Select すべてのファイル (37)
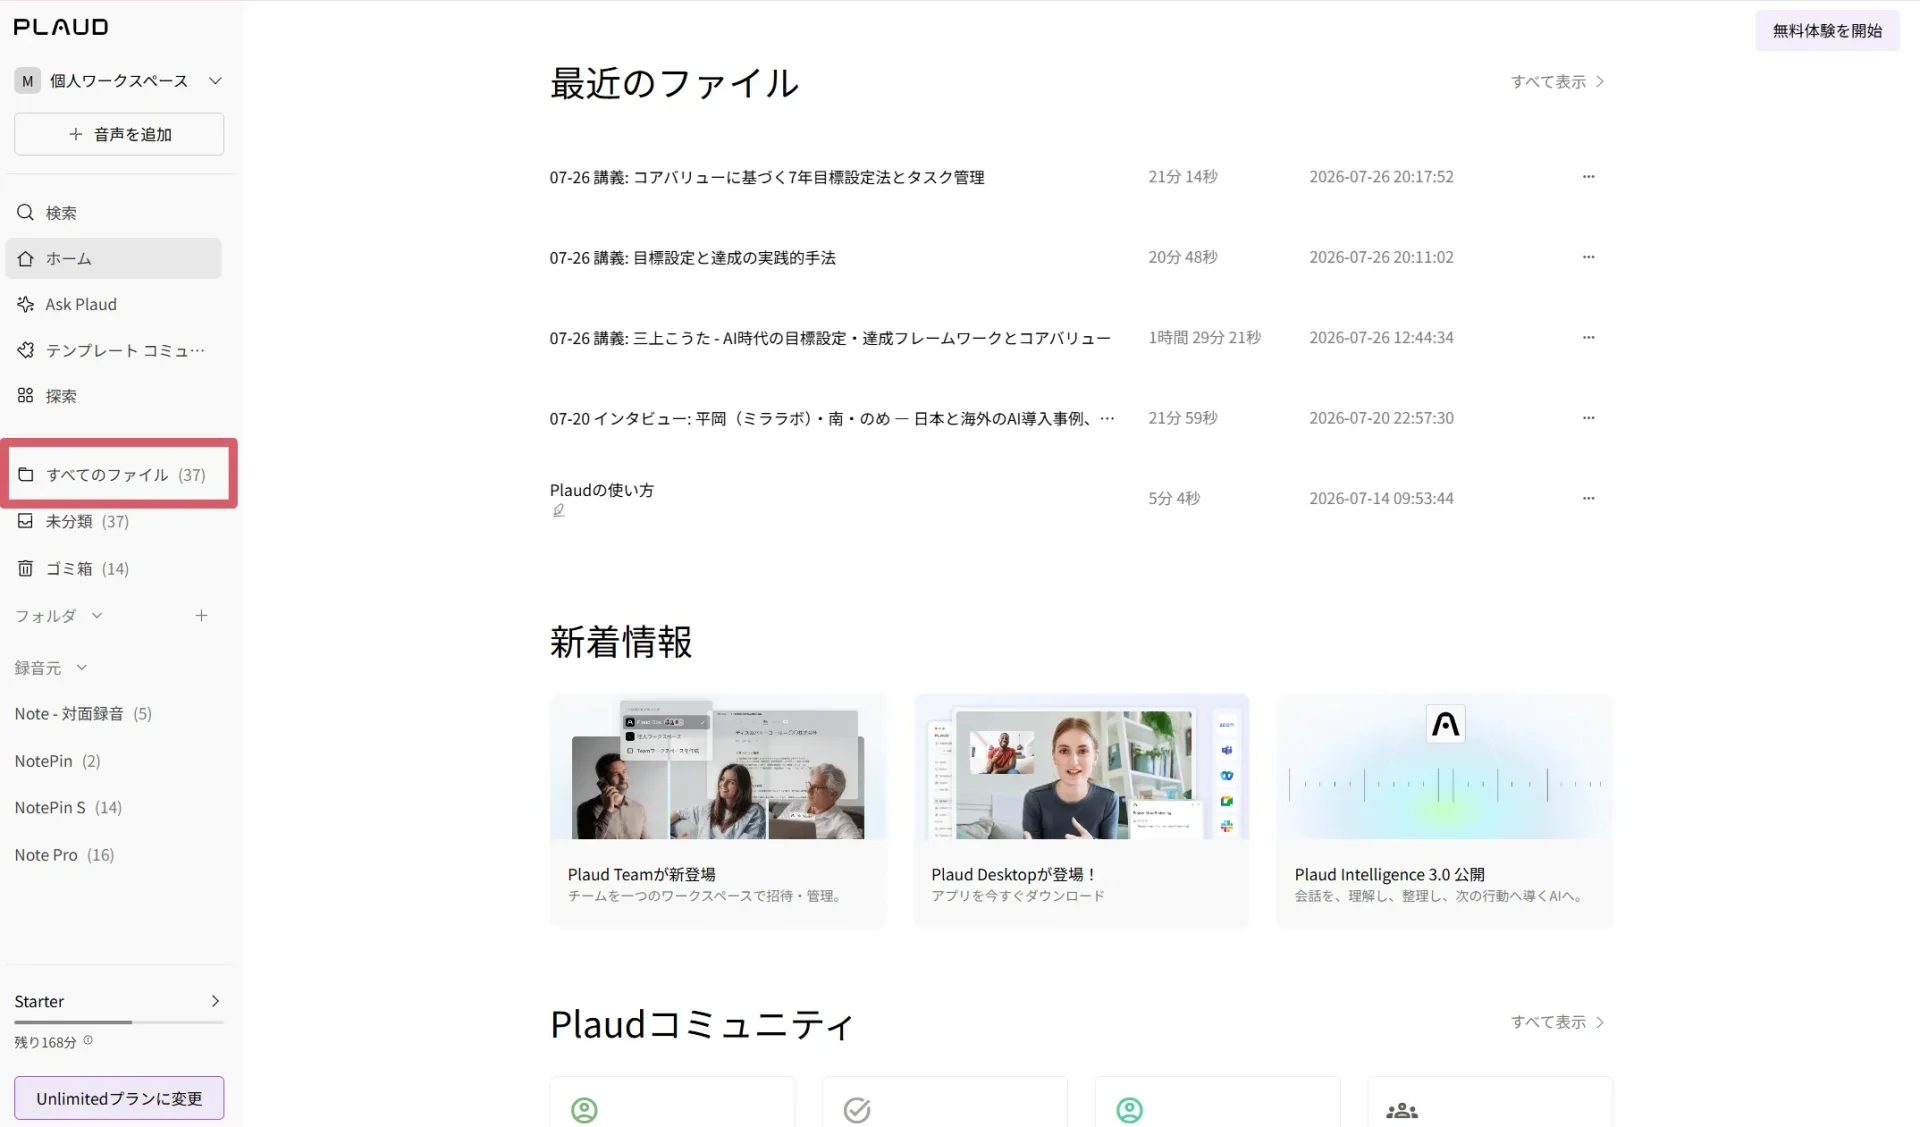 click(119, 474)
